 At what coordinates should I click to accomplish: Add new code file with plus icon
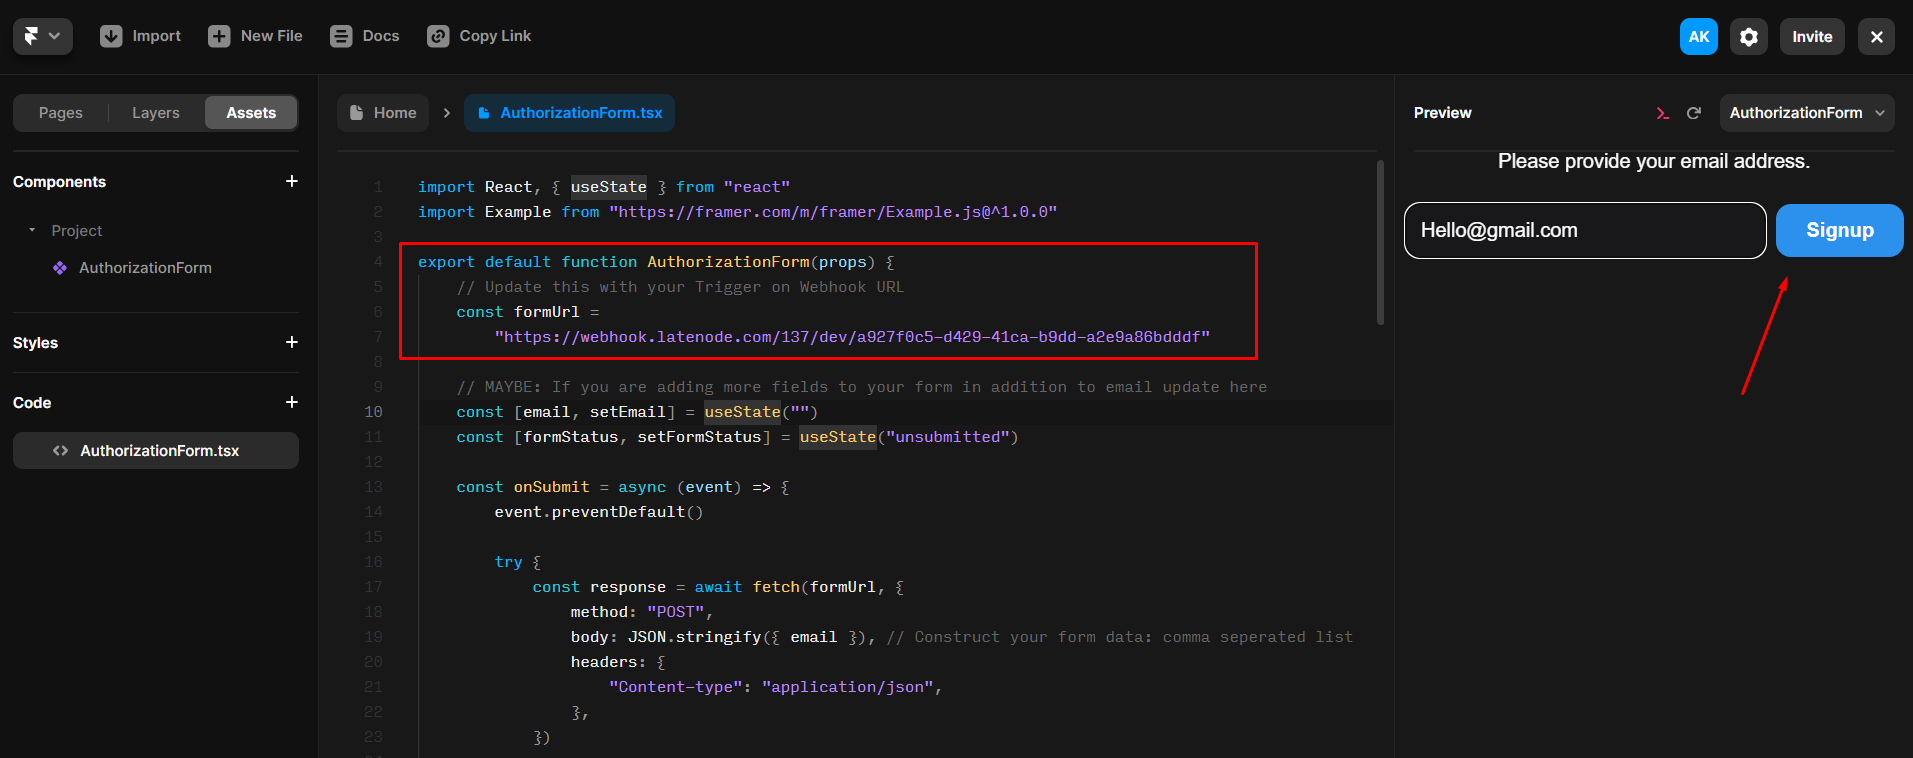point(292,402)
